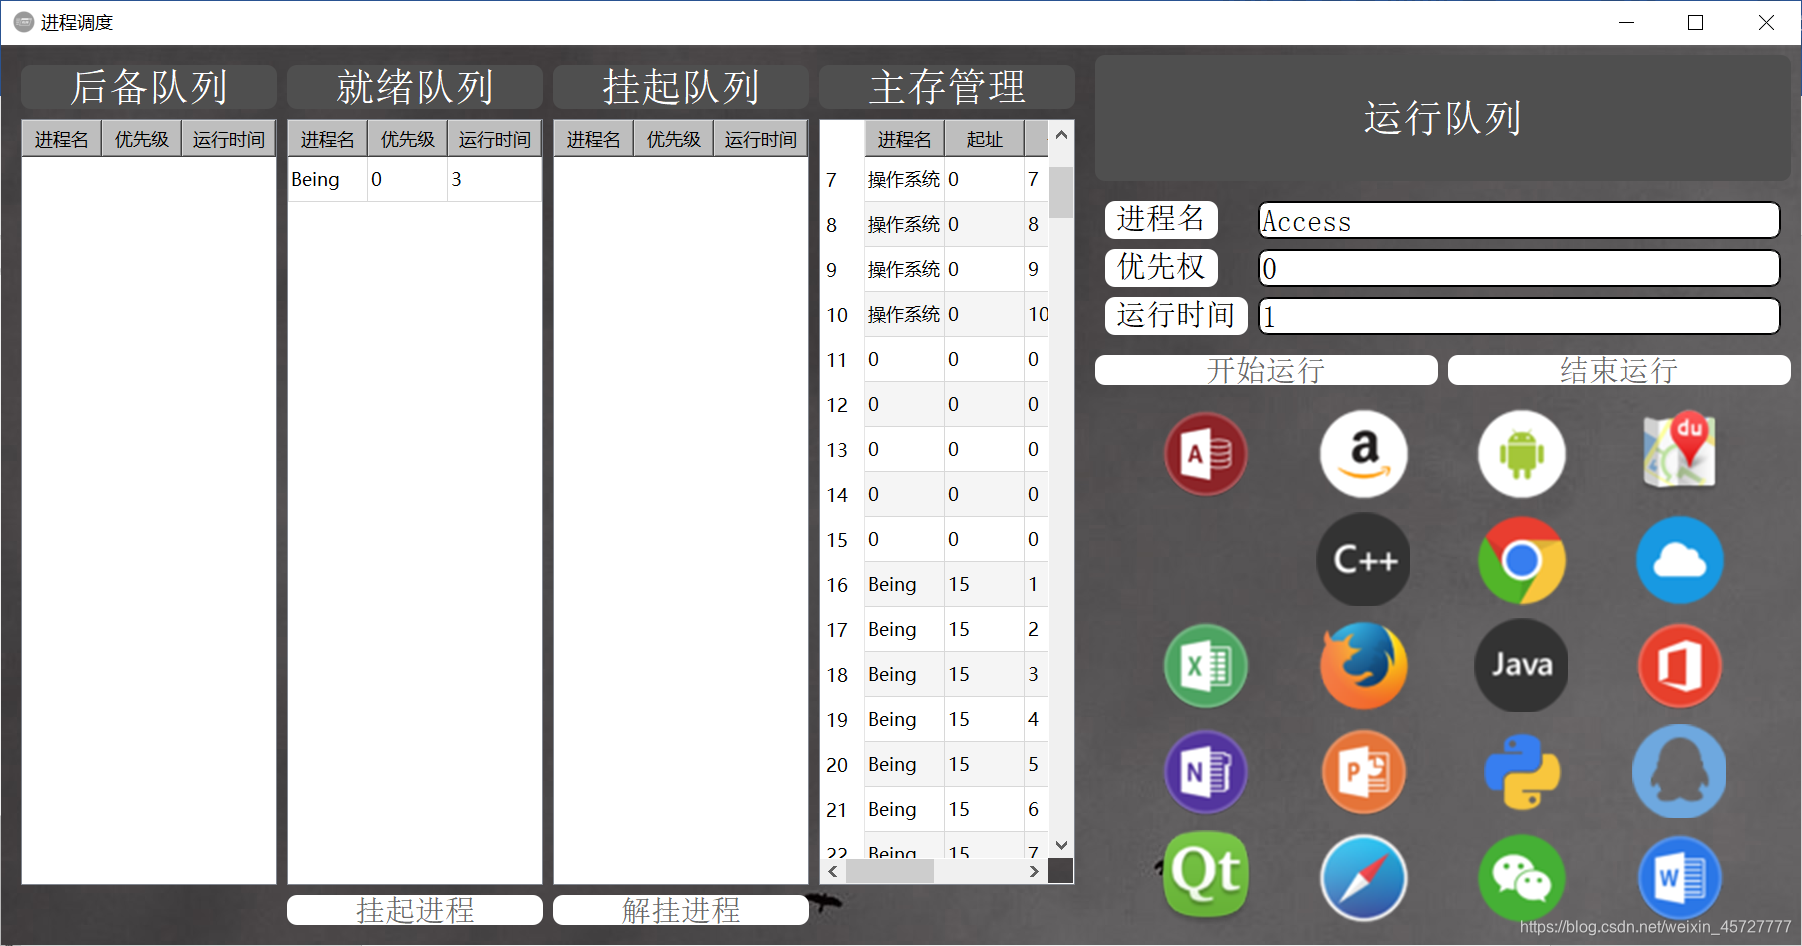Click the 运行时间 header in 就绪队列
The height and width of the screenshot is (946, 1802).
pos(495,139)
